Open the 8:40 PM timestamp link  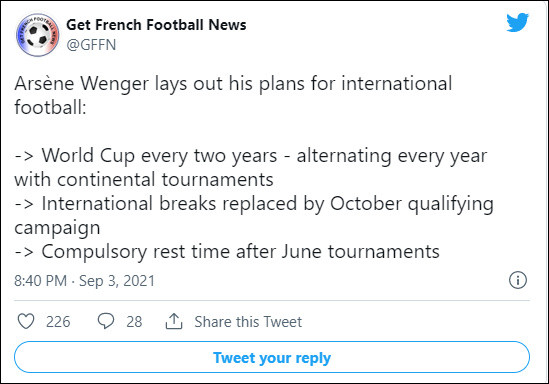tap(40, 281)
